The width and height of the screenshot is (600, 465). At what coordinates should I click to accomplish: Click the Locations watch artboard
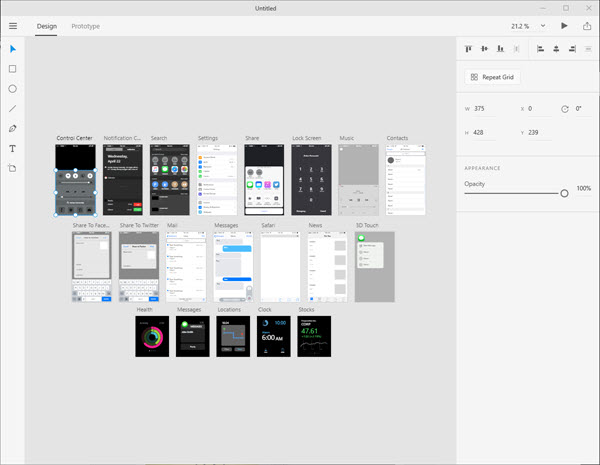click(233, 336)
